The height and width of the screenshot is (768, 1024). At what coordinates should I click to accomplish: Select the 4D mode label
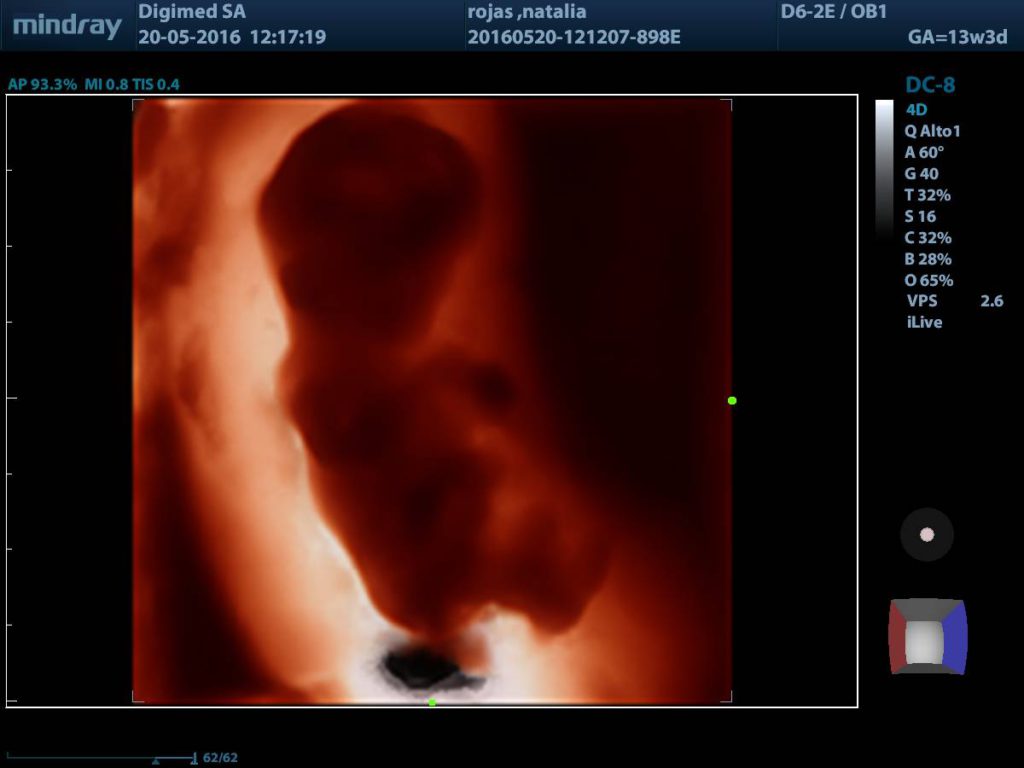(x=916, y=109)
